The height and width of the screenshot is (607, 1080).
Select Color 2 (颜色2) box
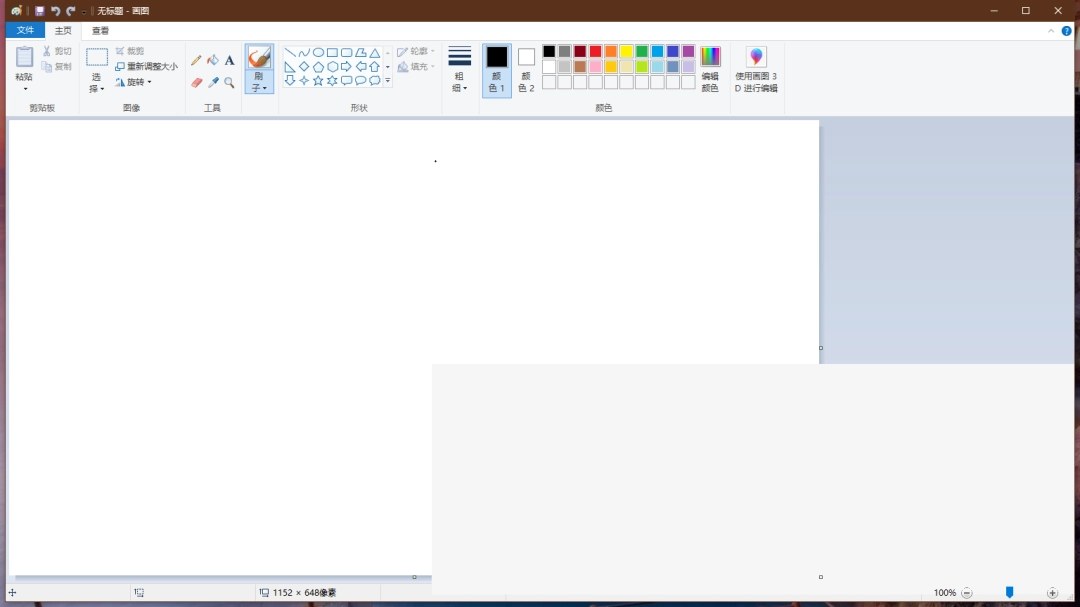pyautogui.click(x=526, y=70)
